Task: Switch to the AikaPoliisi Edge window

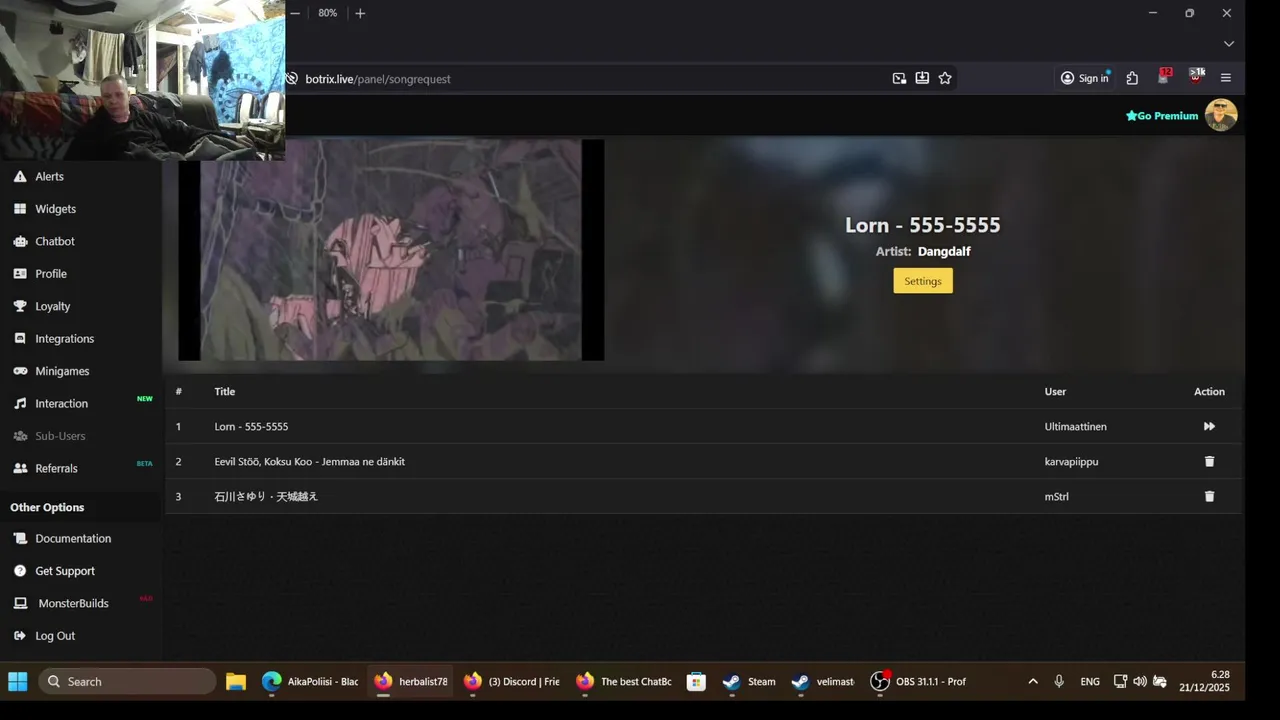Action: coord(310,682)
